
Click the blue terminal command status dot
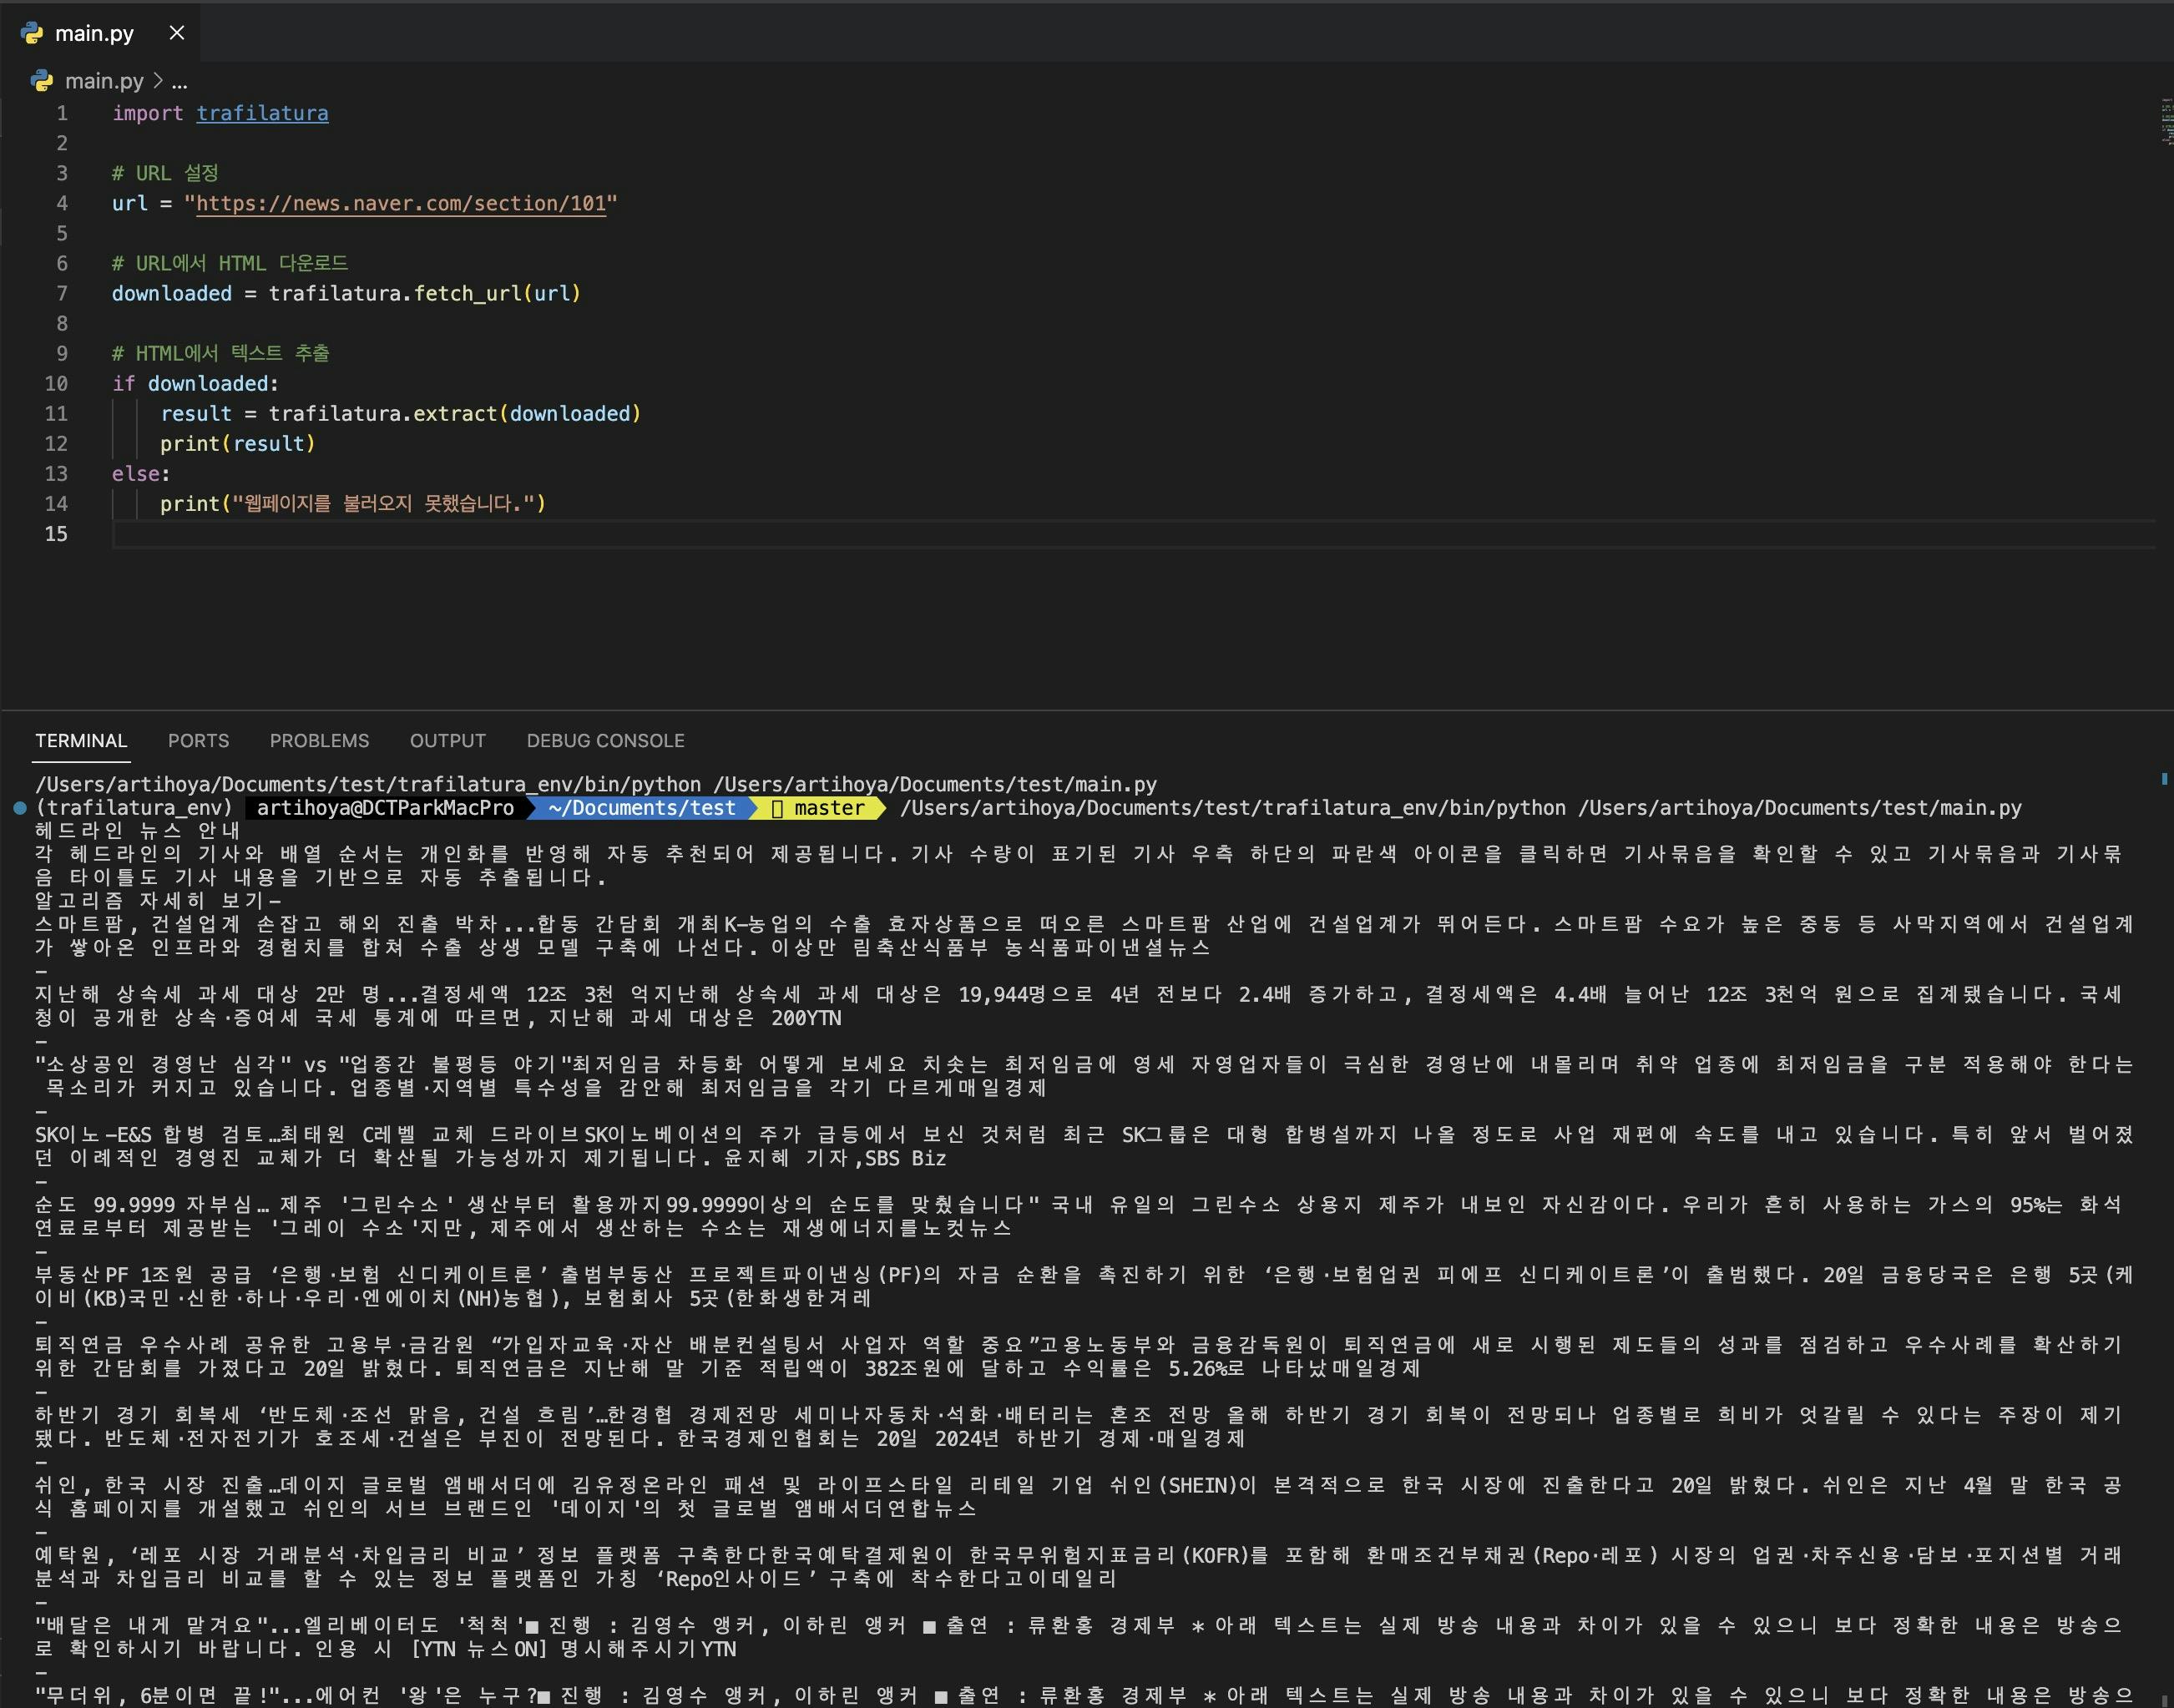click(20, 808)
